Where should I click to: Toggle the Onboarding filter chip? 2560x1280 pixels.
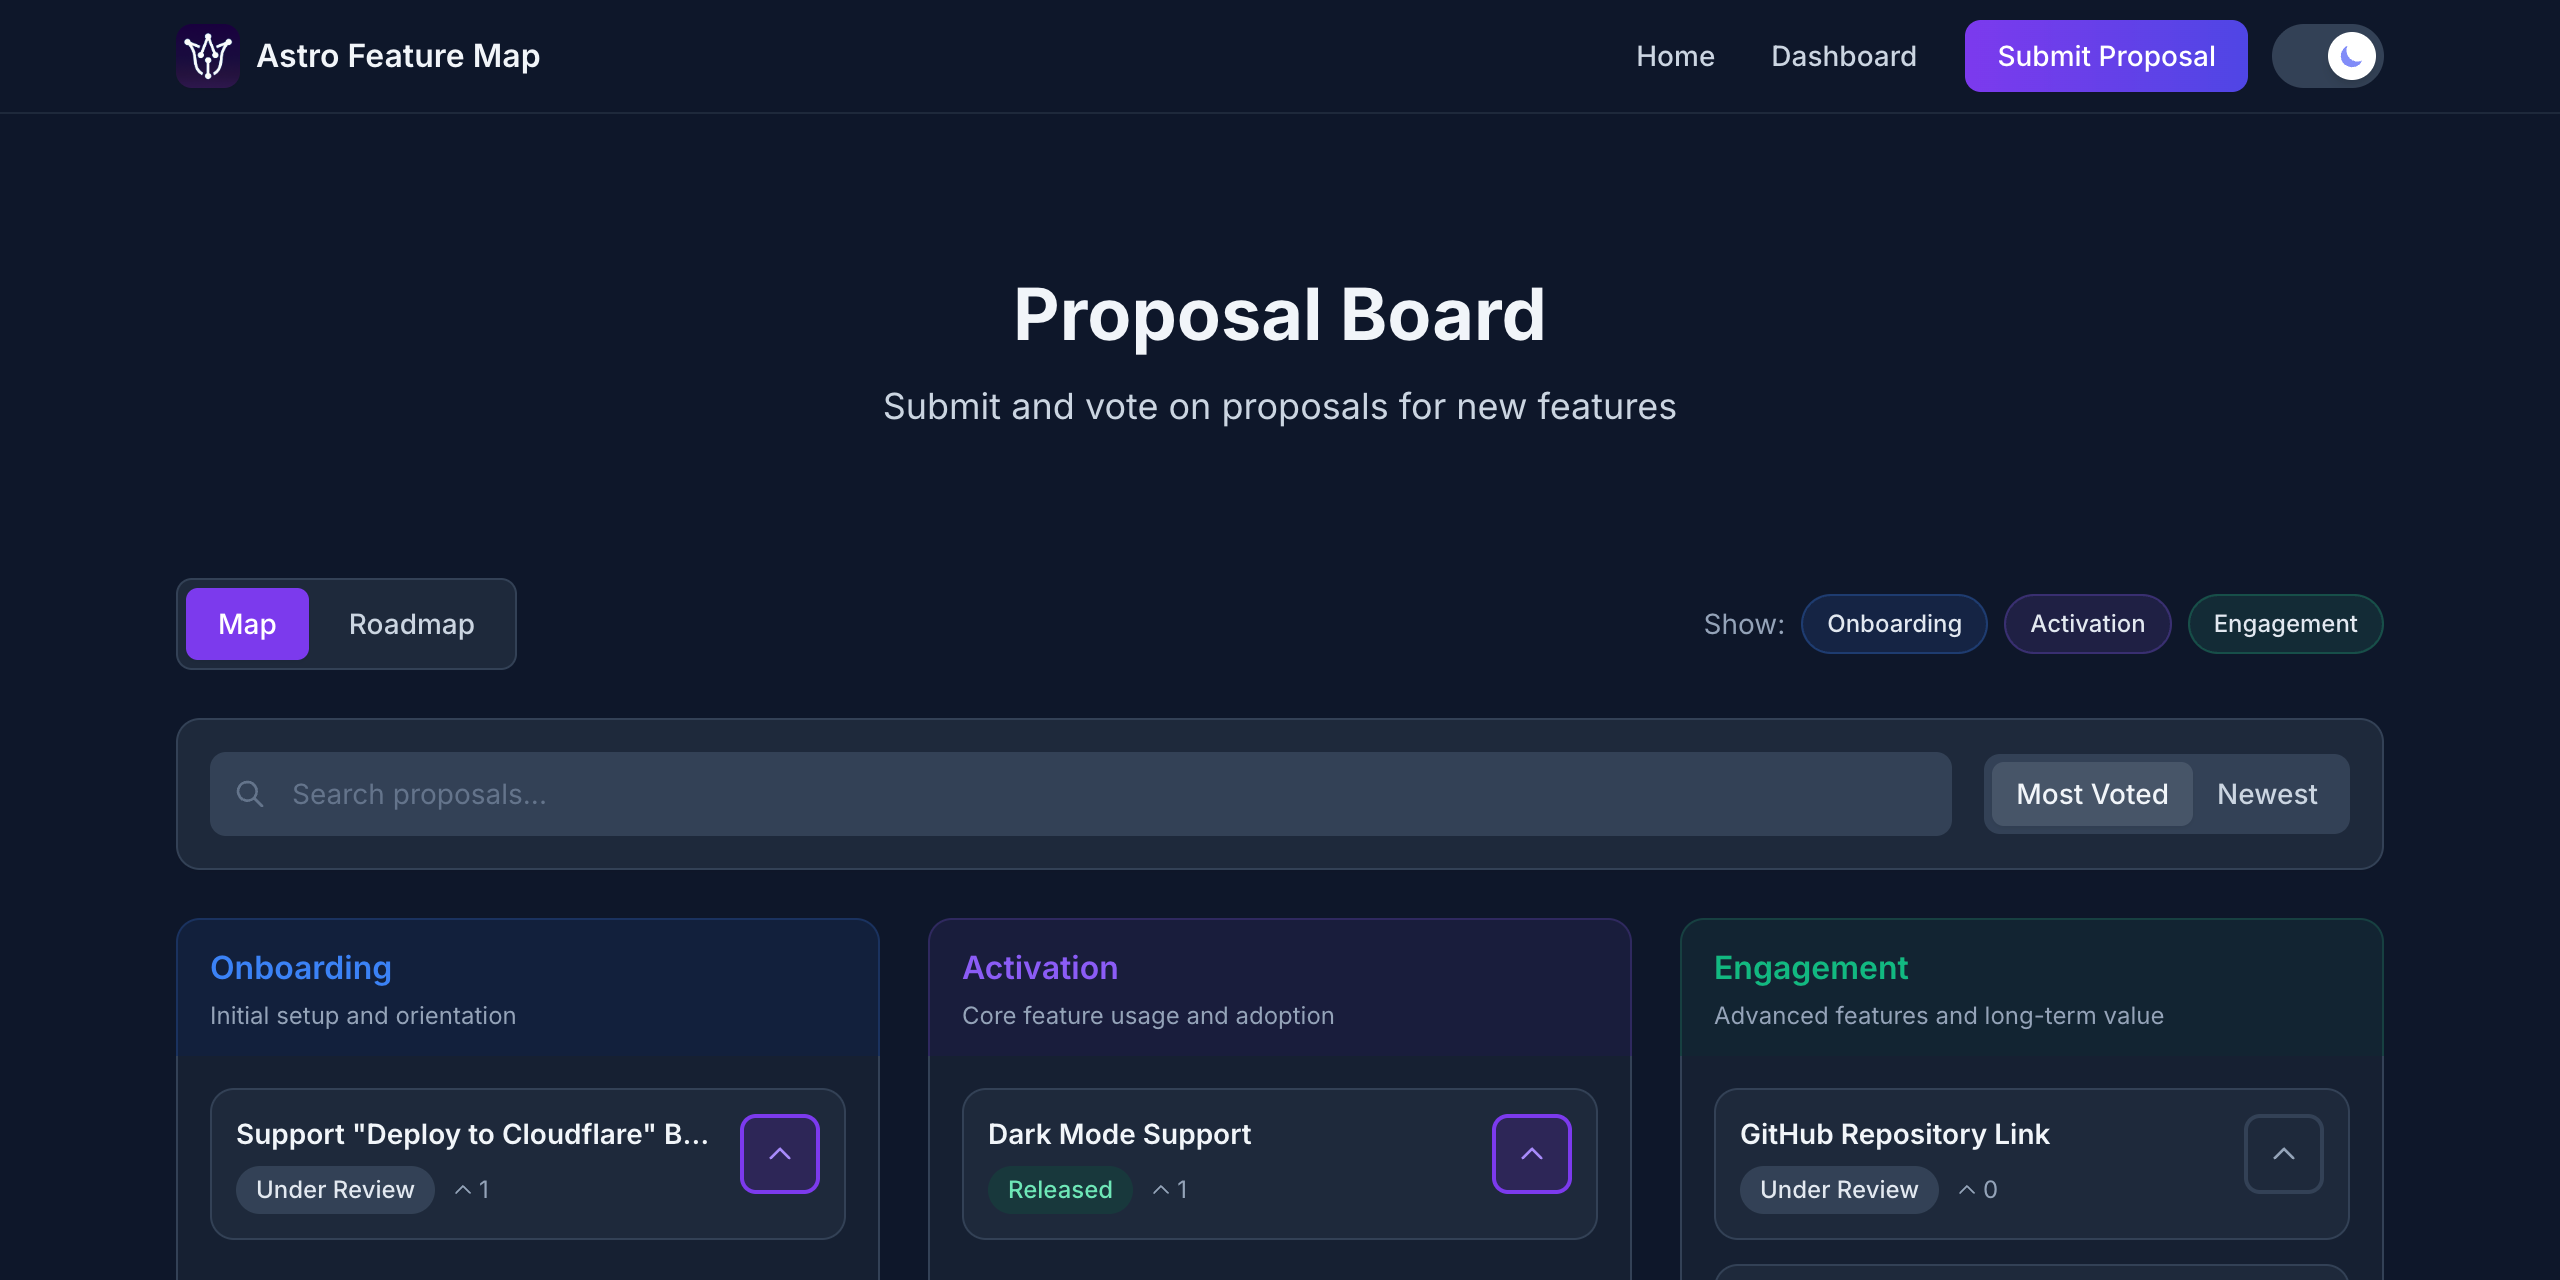[x=1894, y=624]
